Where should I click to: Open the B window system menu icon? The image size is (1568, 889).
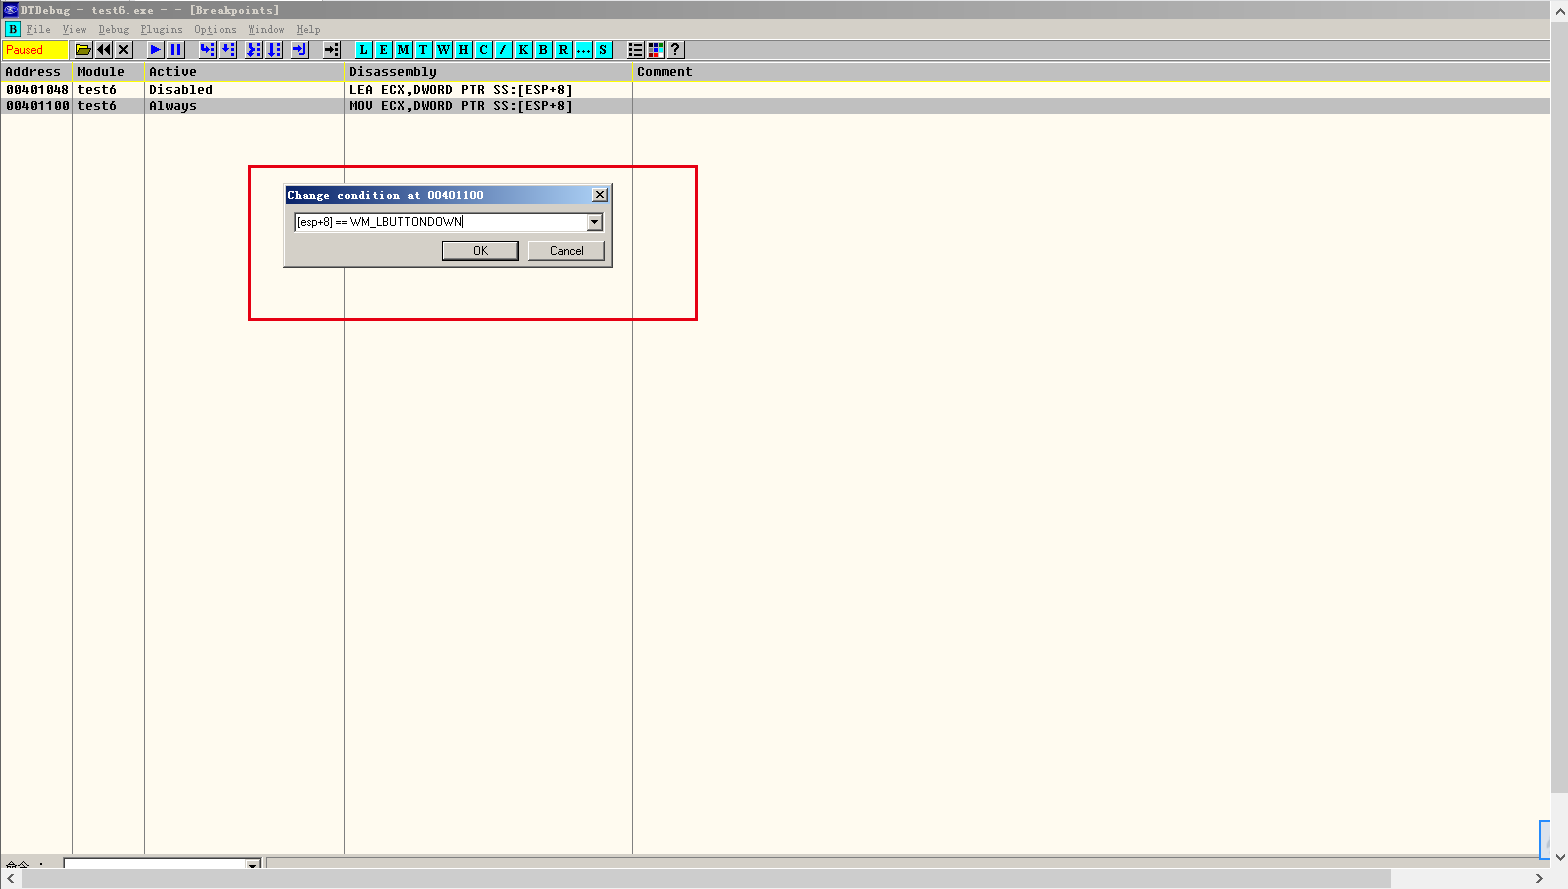pyautogui.click(x=13, y=29)
